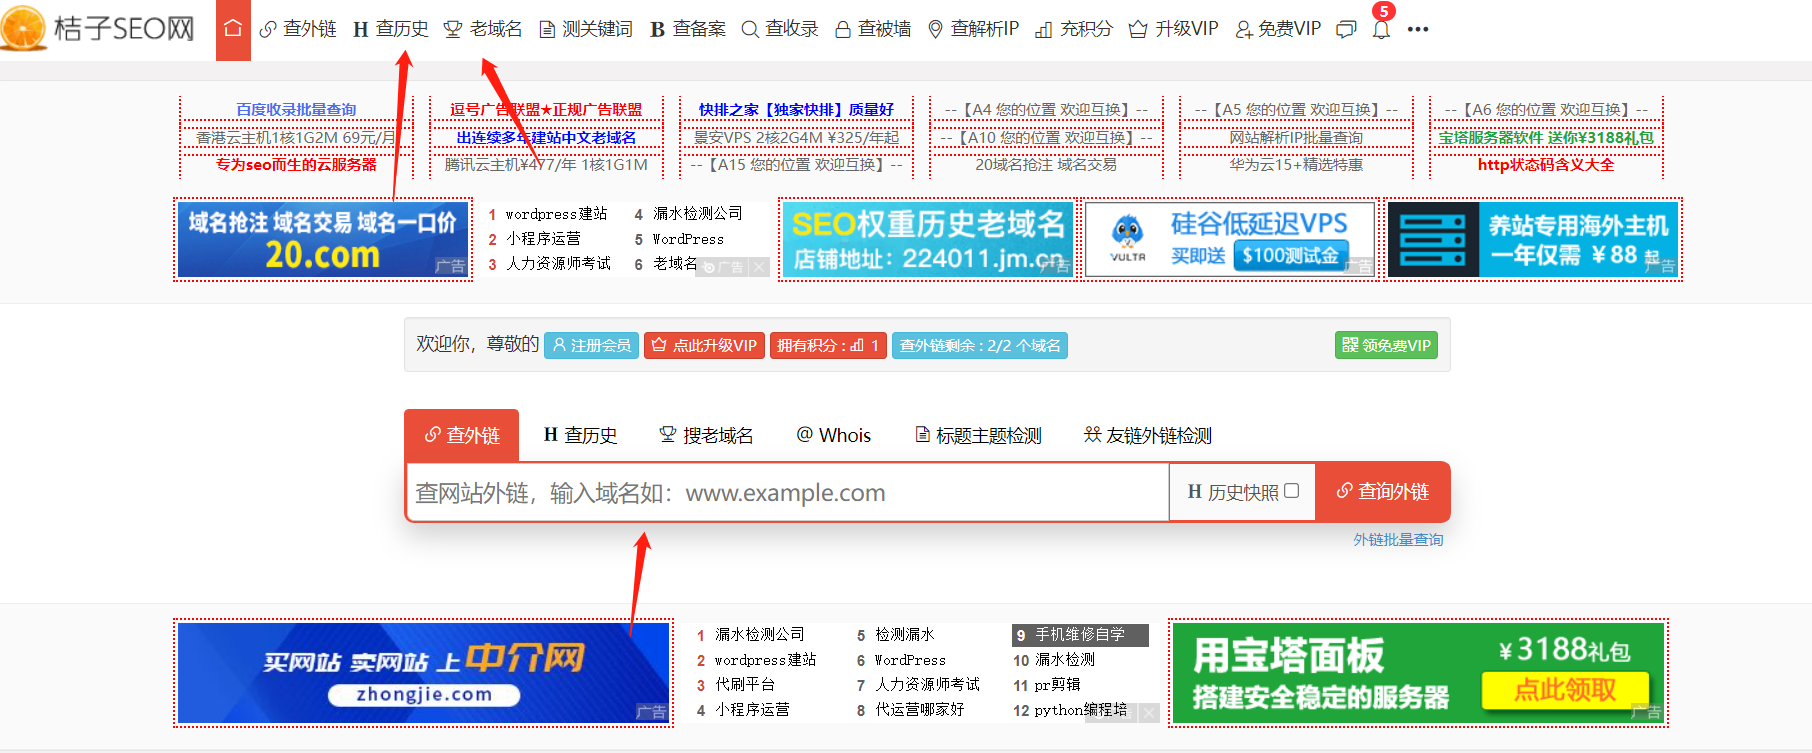Click lower ad list item 代运营哪家好
Screen dimensions: 1812x753
[x=919, y=709]
